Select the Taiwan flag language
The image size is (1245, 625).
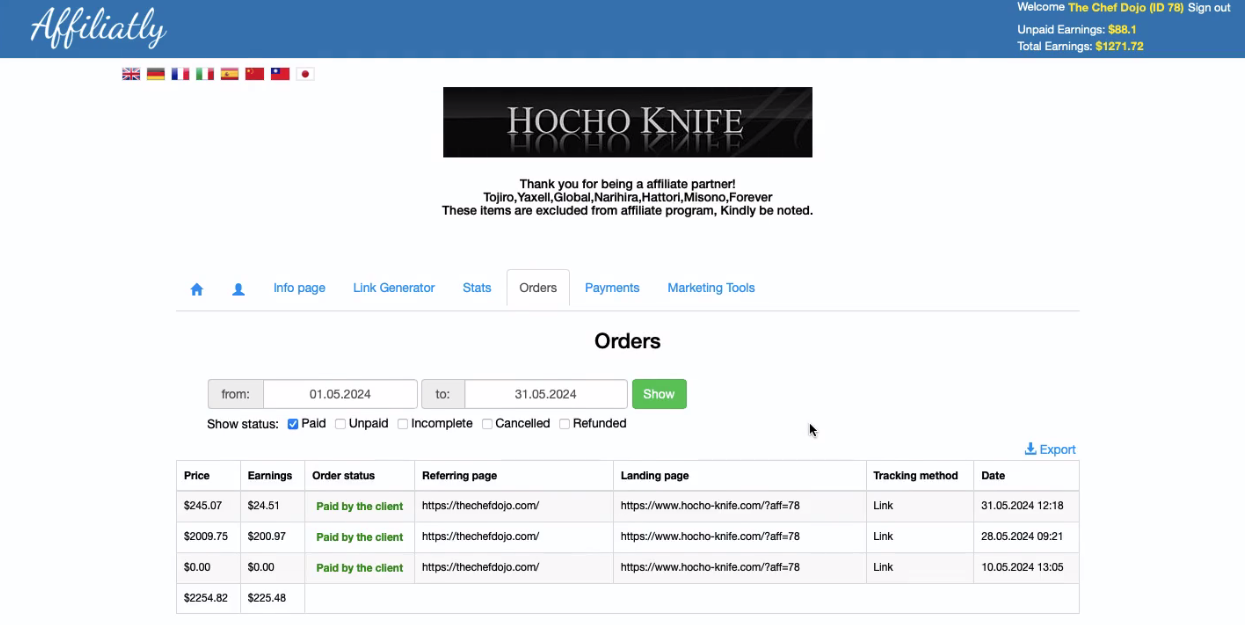tap(280, 74)
